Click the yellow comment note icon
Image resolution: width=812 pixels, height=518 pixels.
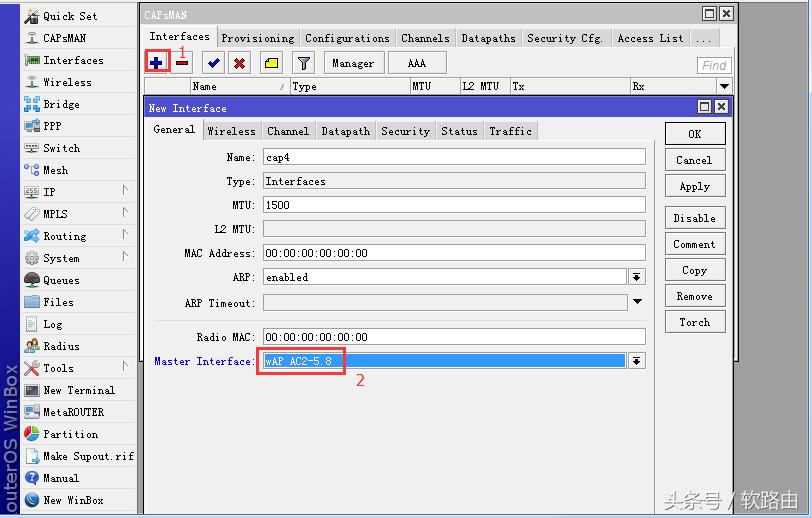[271, 63]
